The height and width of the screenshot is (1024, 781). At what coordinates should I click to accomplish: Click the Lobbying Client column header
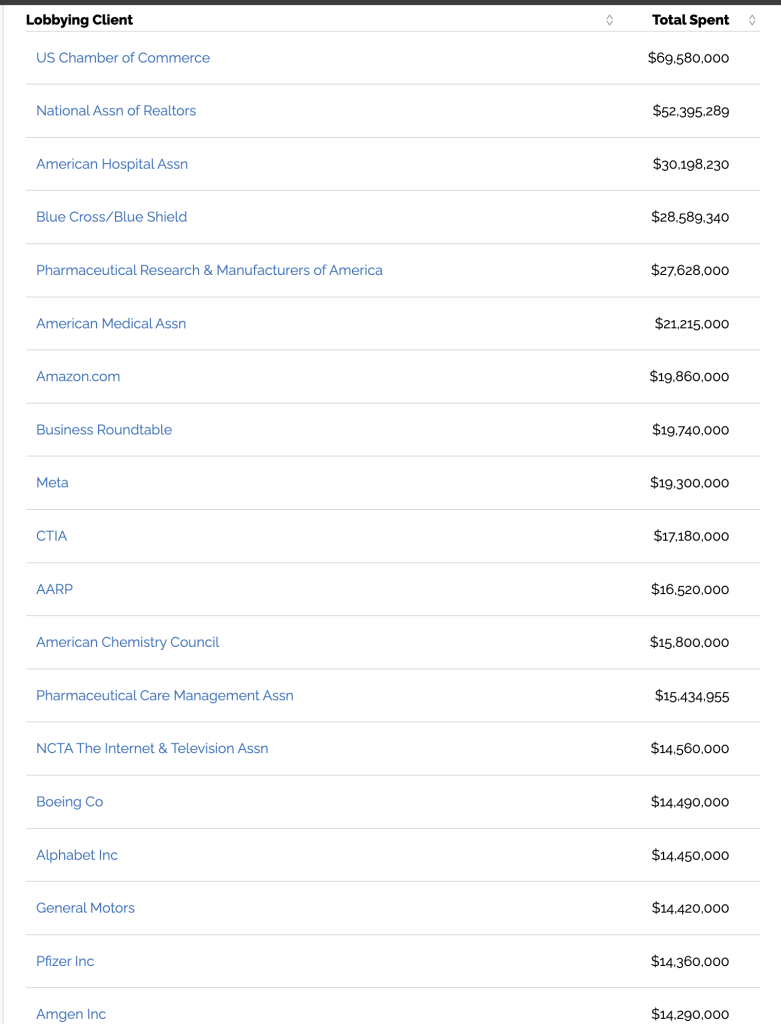pos(80,20)
